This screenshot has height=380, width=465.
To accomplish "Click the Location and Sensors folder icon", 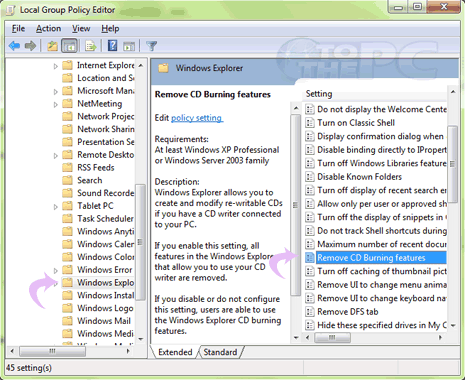I will pos(67,78).
